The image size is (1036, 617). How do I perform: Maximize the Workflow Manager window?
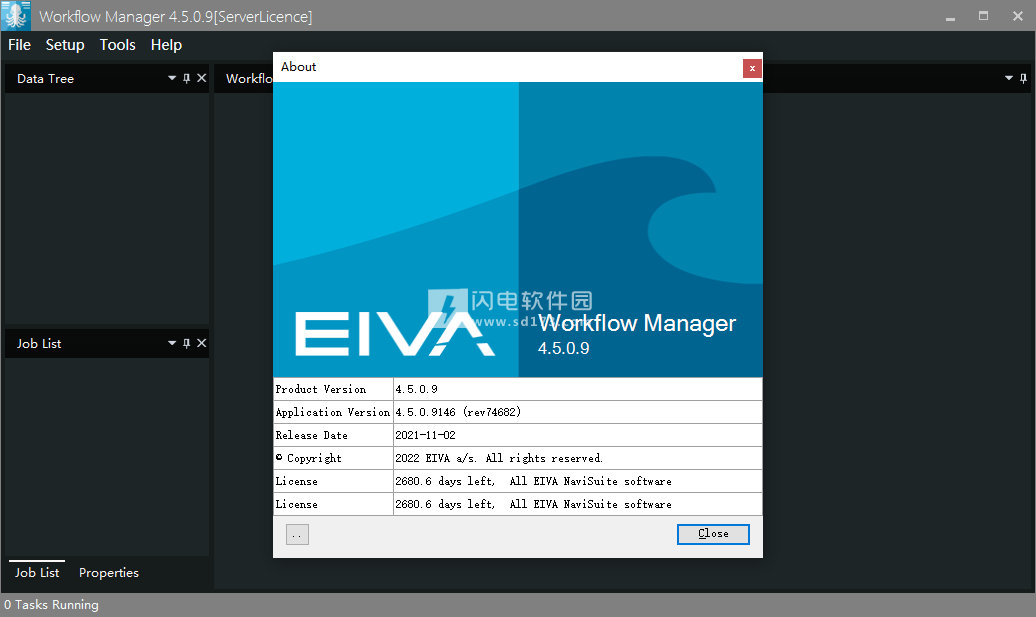[983, 17]
